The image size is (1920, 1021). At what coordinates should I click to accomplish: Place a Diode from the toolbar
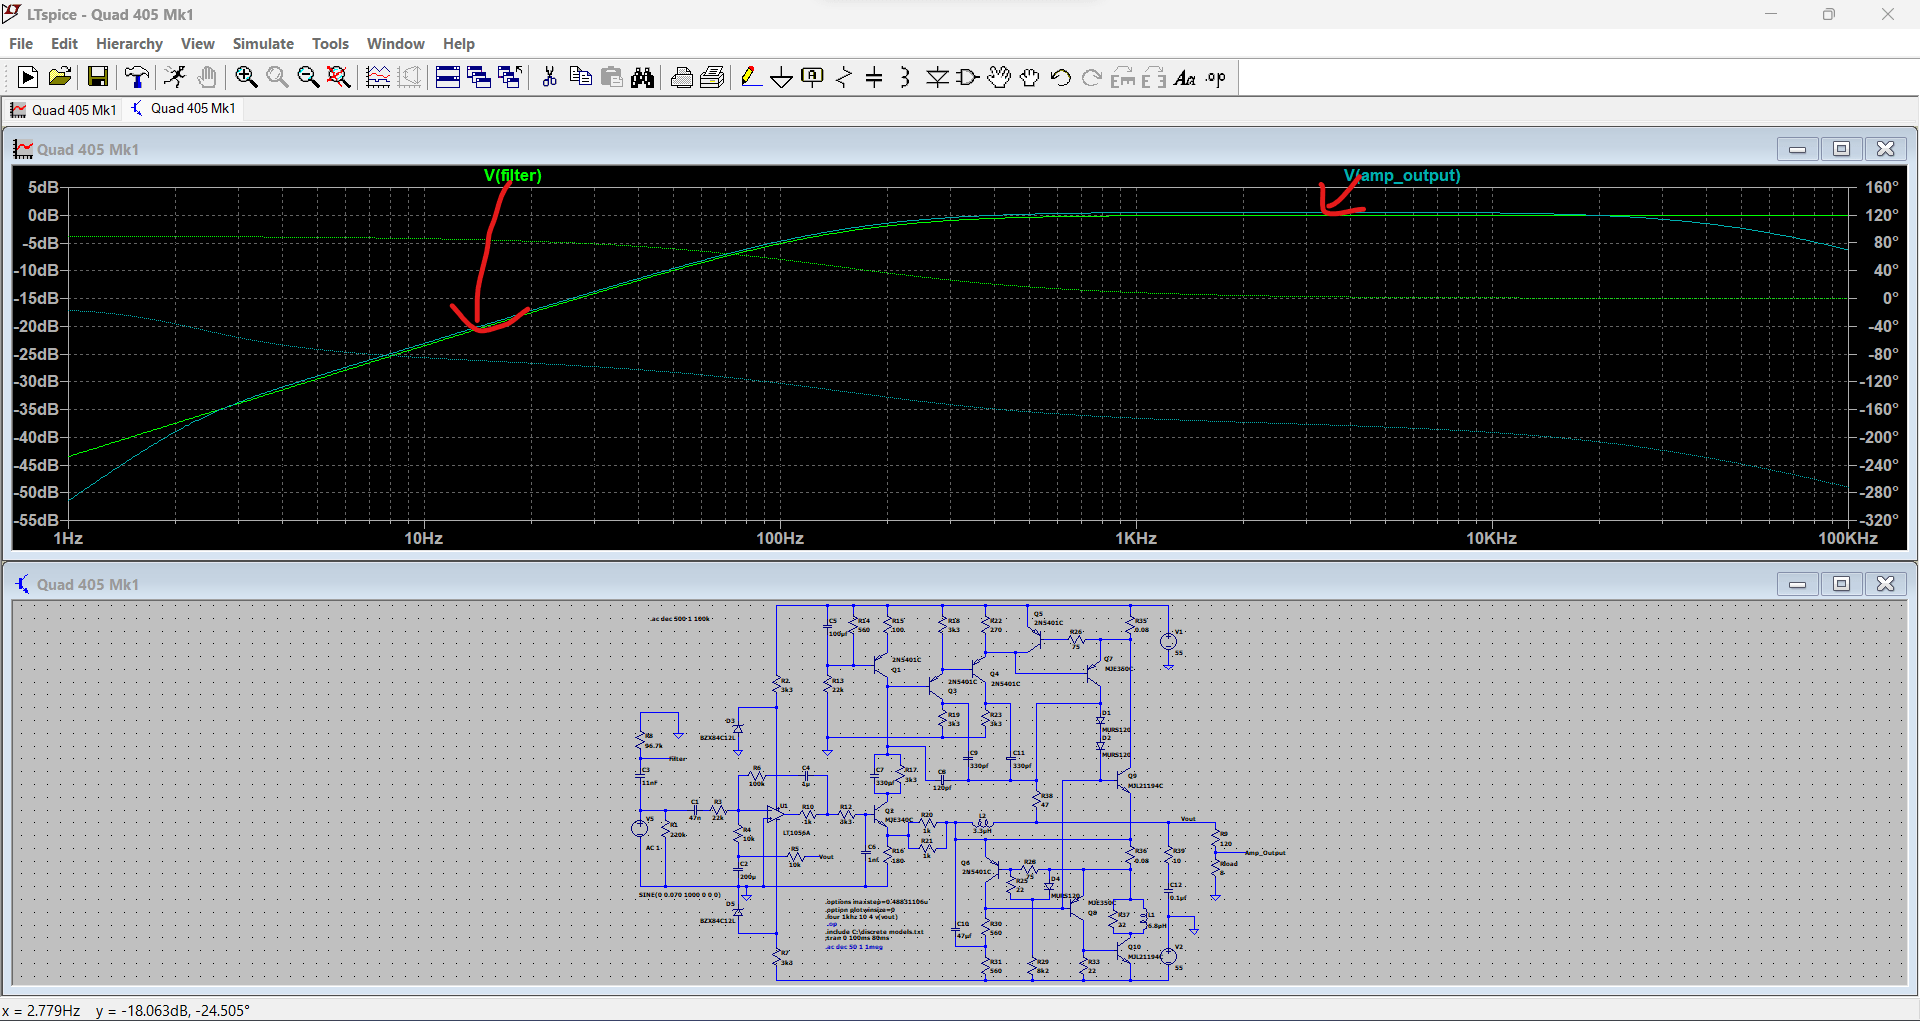point(937,77)
